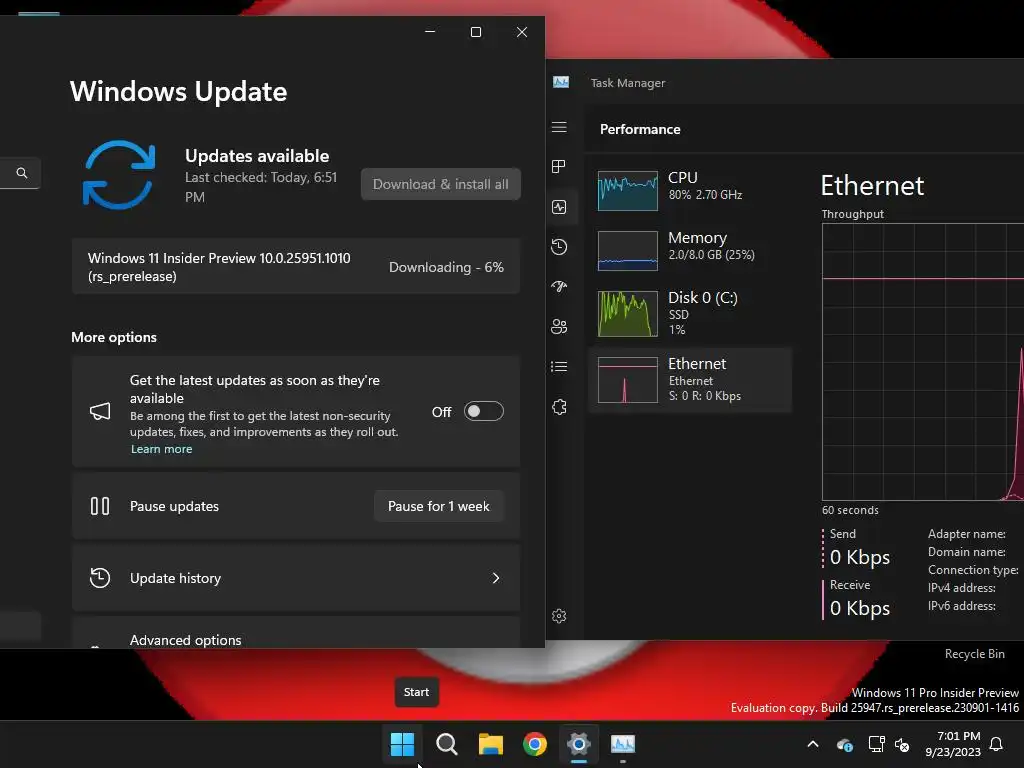Click the Memory usage mini graph
Screen dimensions: 1024x768
(x=628, y=251)
